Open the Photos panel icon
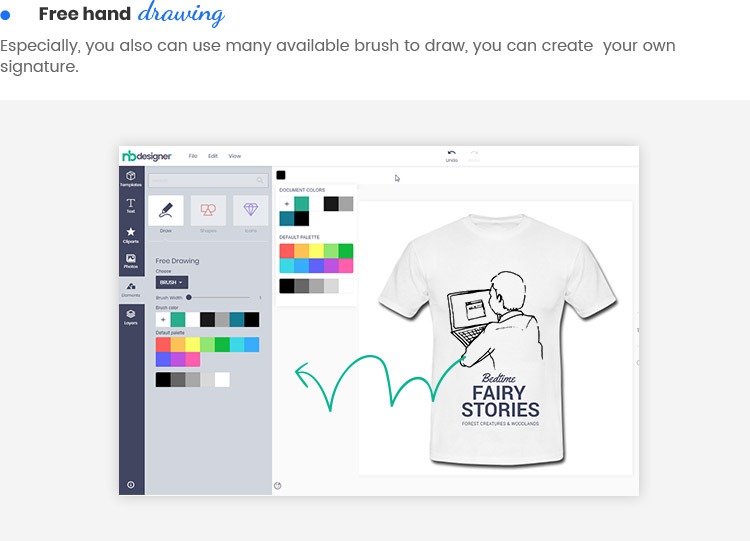 pyautogui.click(x=131, y=261)
